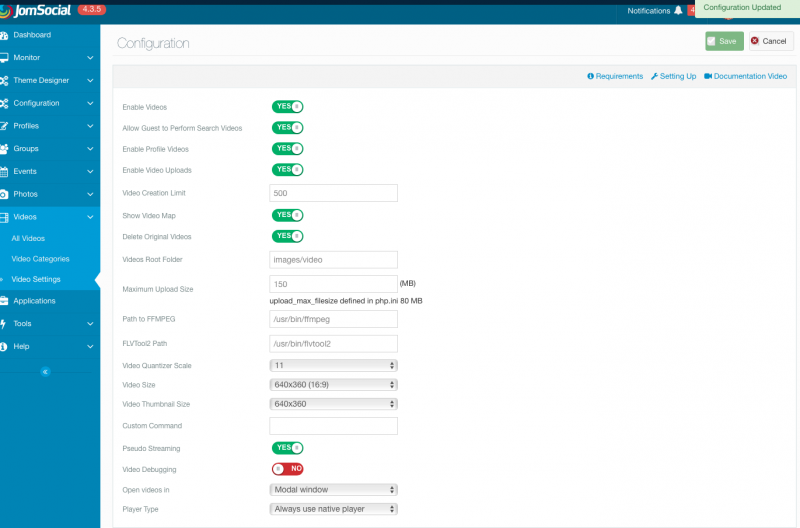This screenshot has width=800, height=528.
Task: Expand the Groups menu chevron
Action: click(x=90, y=149)
